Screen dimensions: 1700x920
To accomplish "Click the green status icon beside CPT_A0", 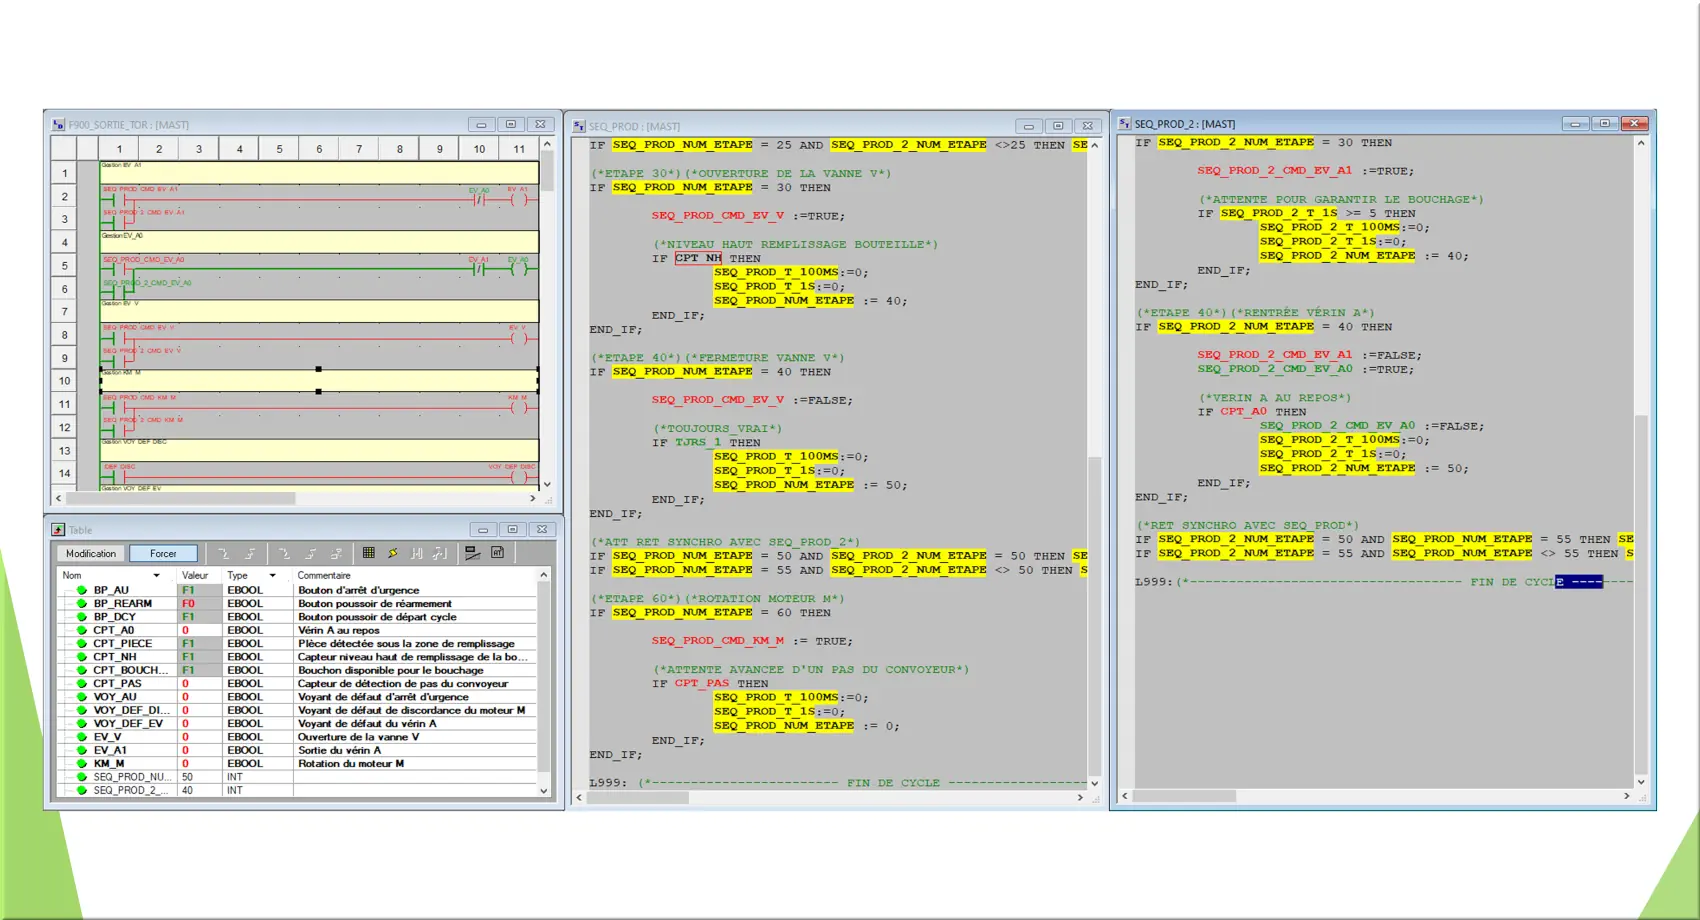I will tap(82, 630).
